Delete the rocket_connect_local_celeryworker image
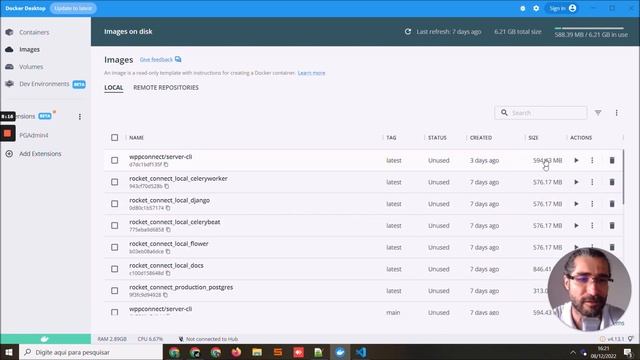 612,182
